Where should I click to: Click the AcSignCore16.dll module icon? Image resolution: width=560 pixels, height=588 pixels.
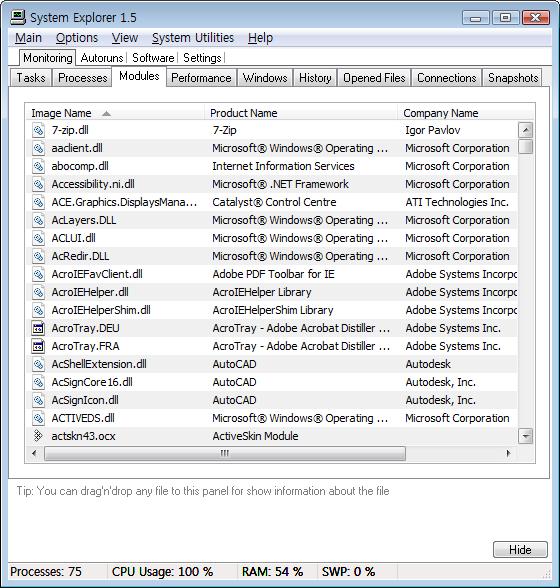click(38, 382)
